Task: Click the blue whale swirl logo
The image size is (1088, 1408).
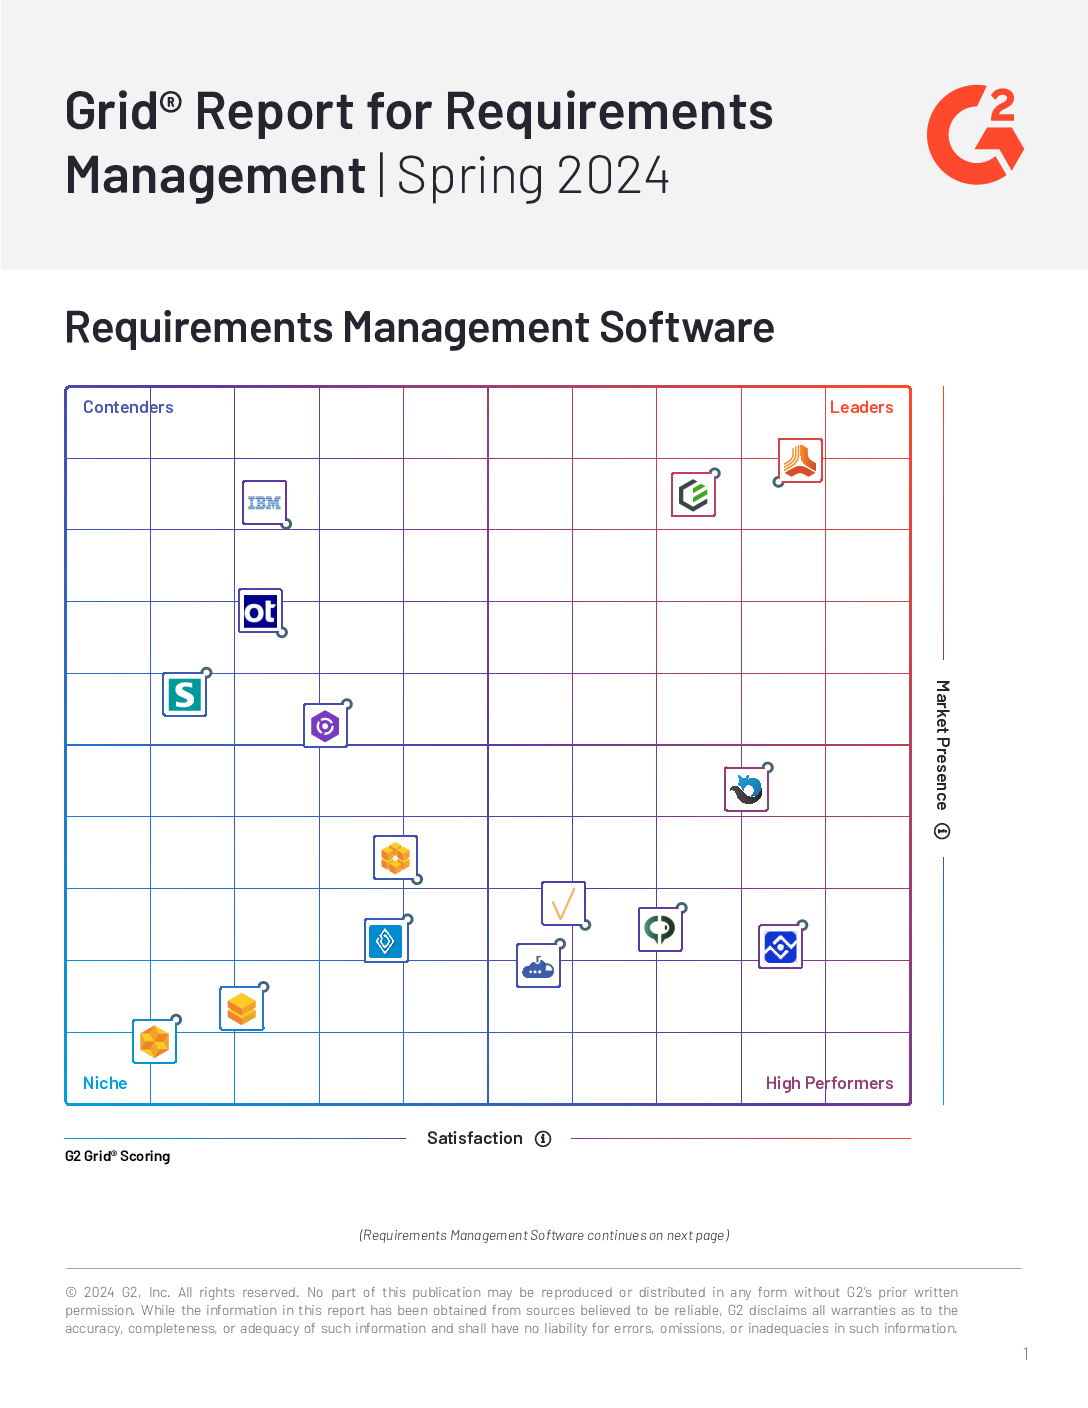Action: pyautogui.click(x=746, y=789)
